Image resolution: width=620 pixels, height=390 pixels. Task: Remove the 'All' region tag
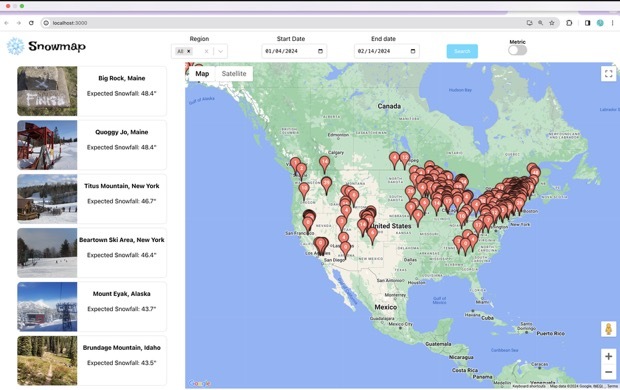point(189,51)
